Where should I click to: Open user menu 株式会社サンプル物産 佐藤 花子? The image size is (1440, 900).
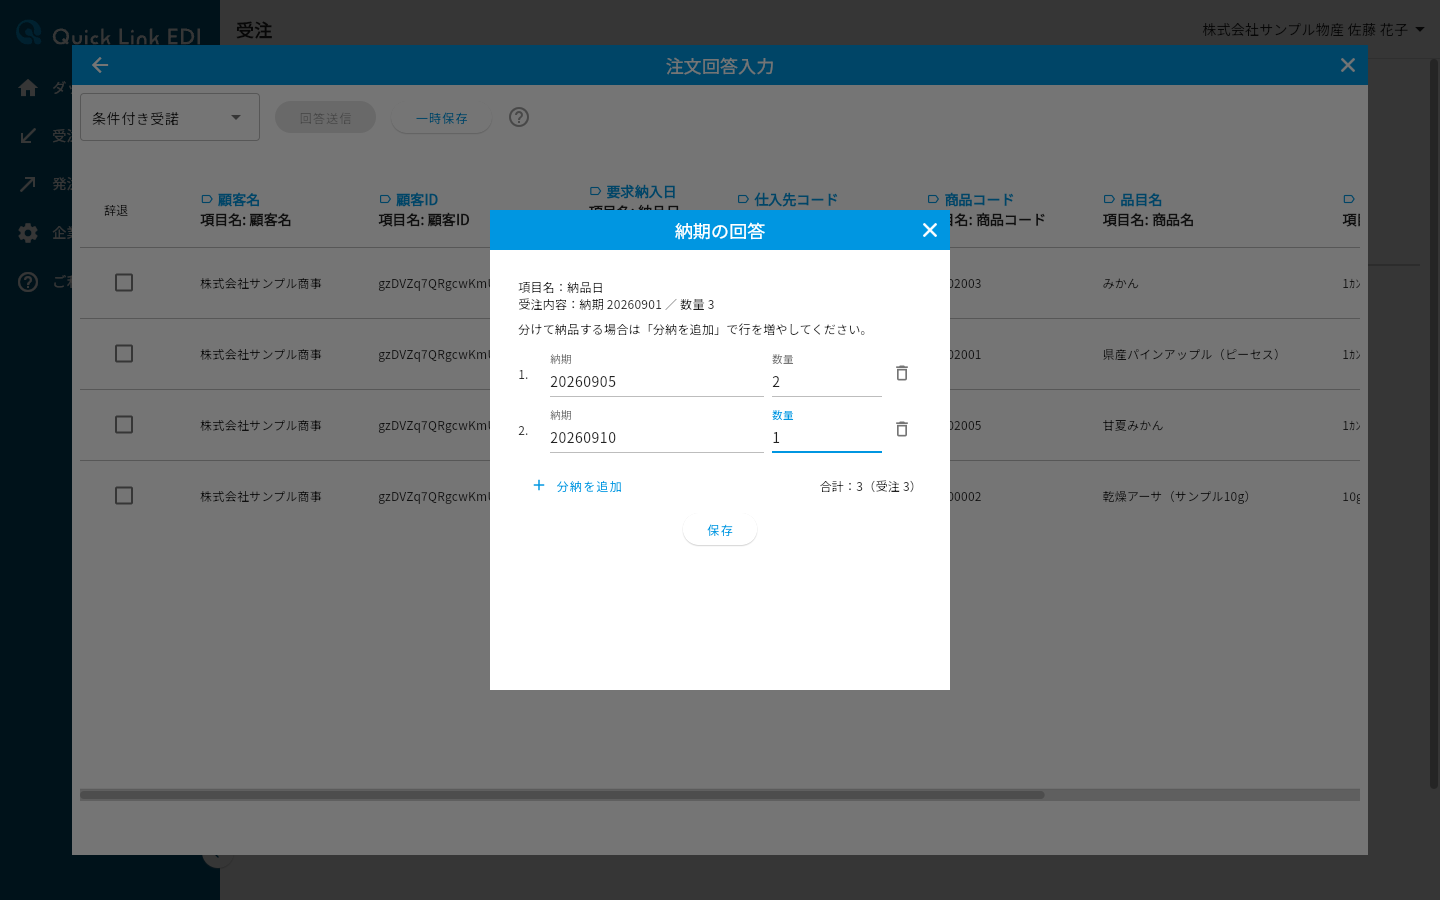click(1313, 30)
